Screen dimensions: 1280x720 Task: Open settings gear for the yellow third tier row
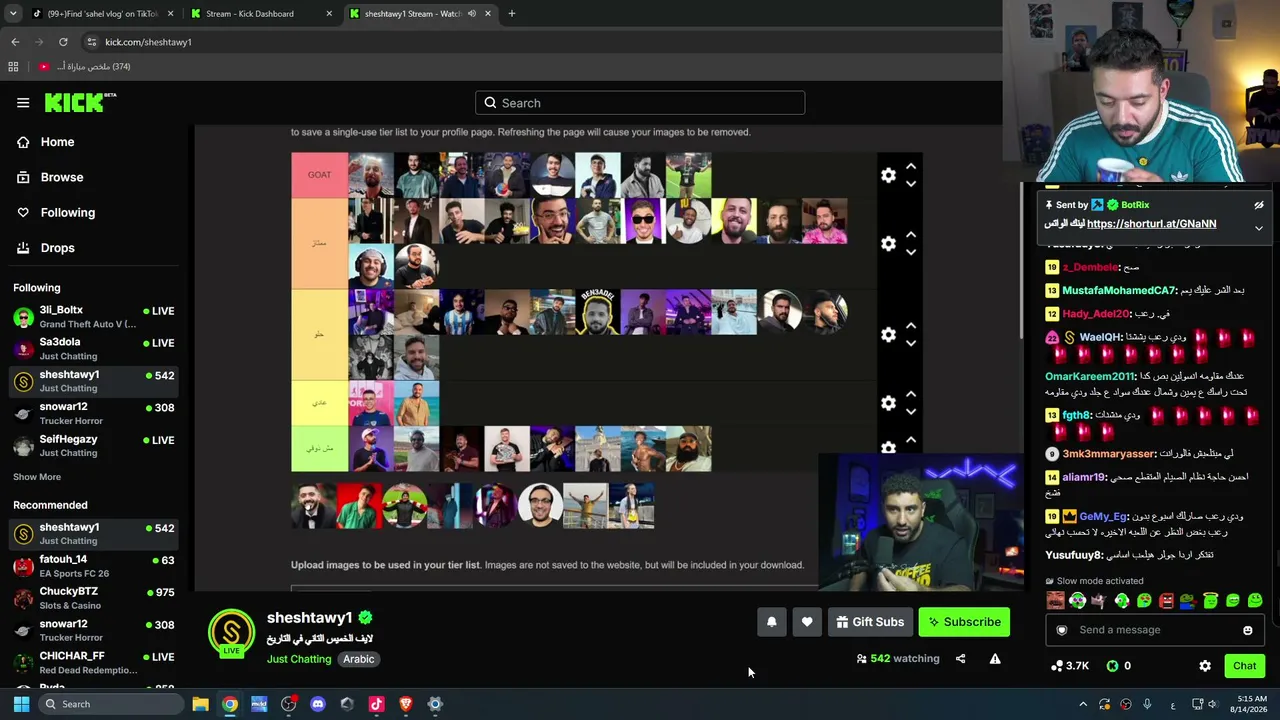coord(888,334)
